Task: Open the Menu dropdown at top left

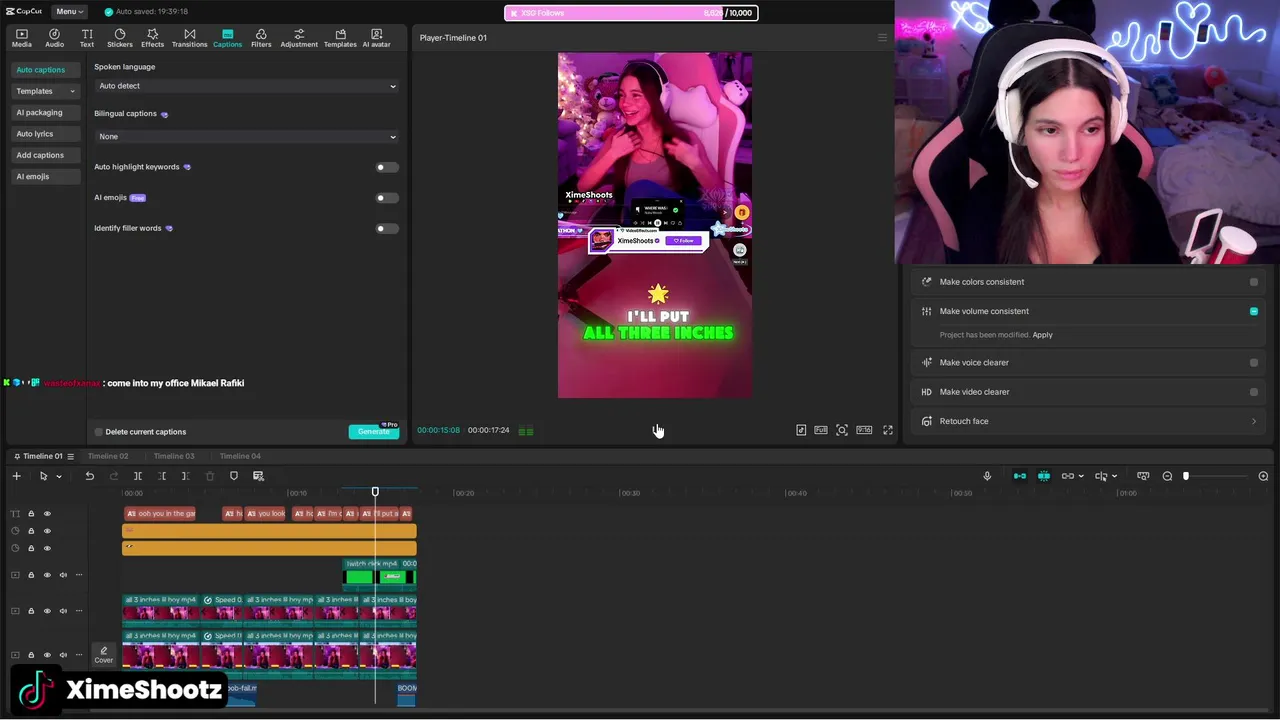Action: (x=69, y=12)
